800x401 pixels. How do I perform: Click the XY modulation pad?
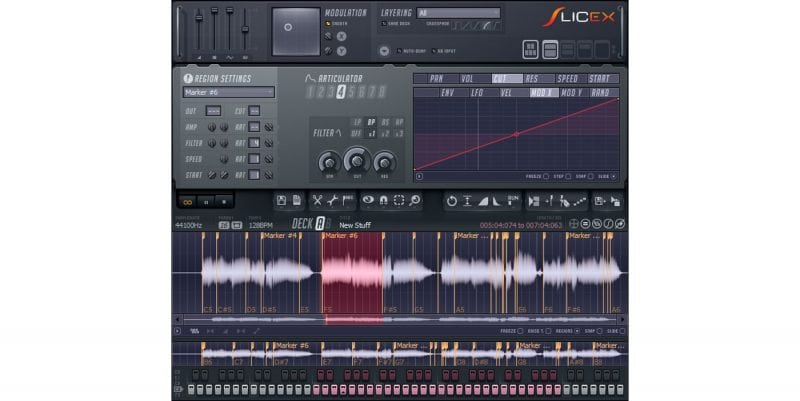point(296,32)
